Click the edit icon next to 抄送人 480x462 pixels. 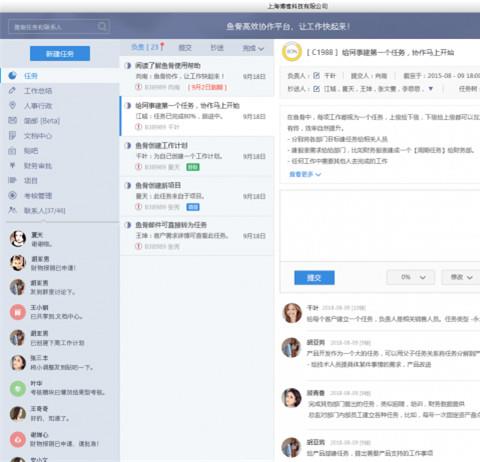[x=316, y=89]
